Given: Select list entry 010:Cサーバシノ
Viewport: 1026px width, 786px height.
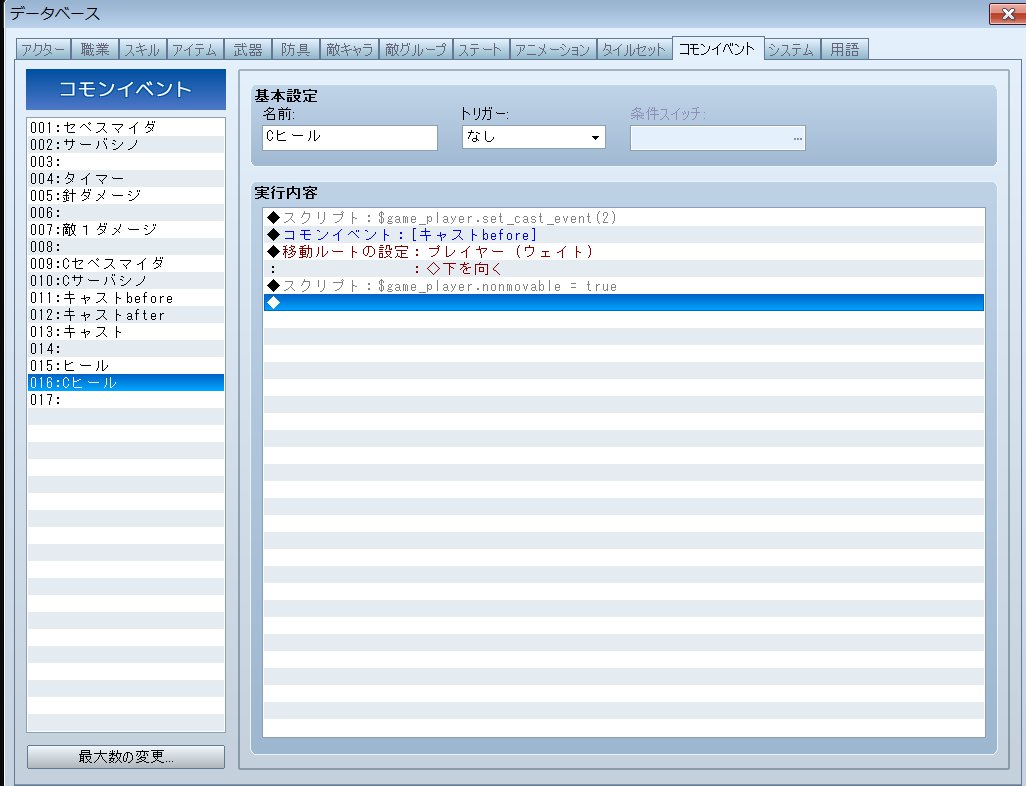Looking at the screenshot, I should pyautogui.click(x=126, y=280).
